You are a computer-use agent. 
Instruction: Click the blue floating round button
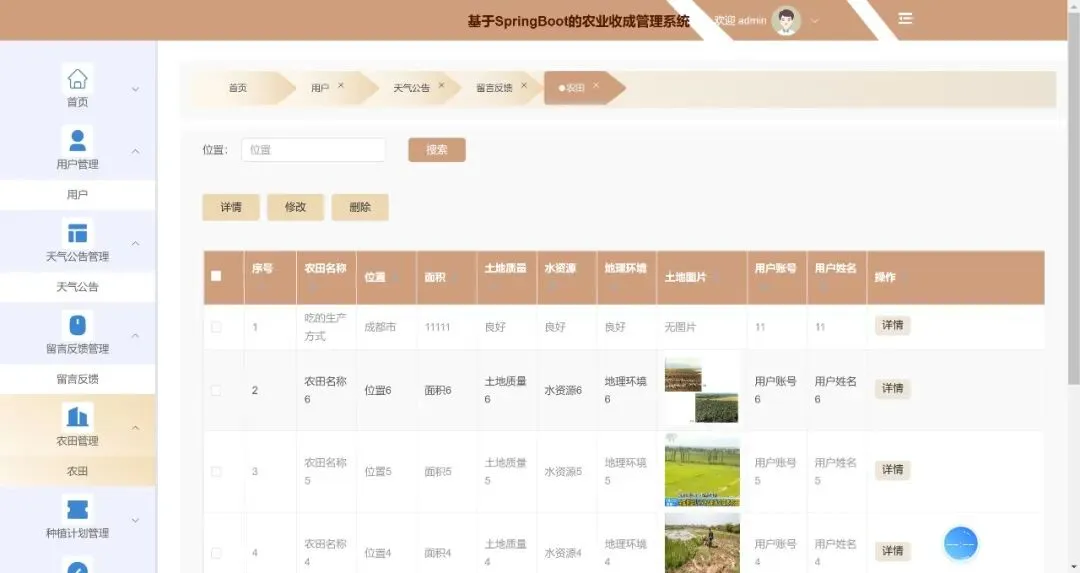(x=960, y=543)
